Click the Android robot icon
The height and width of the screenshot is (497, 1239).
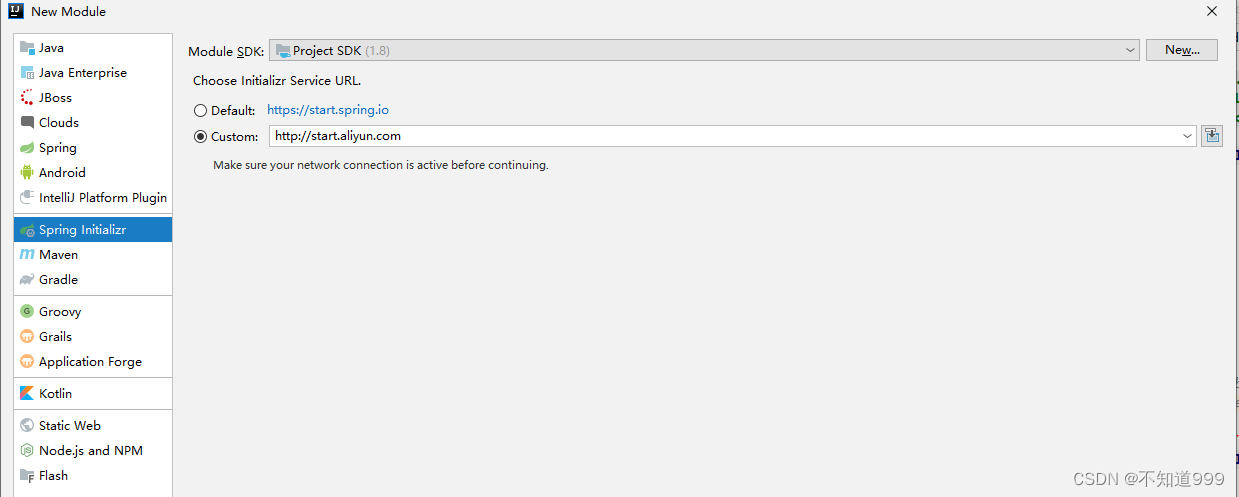(27, 173)
